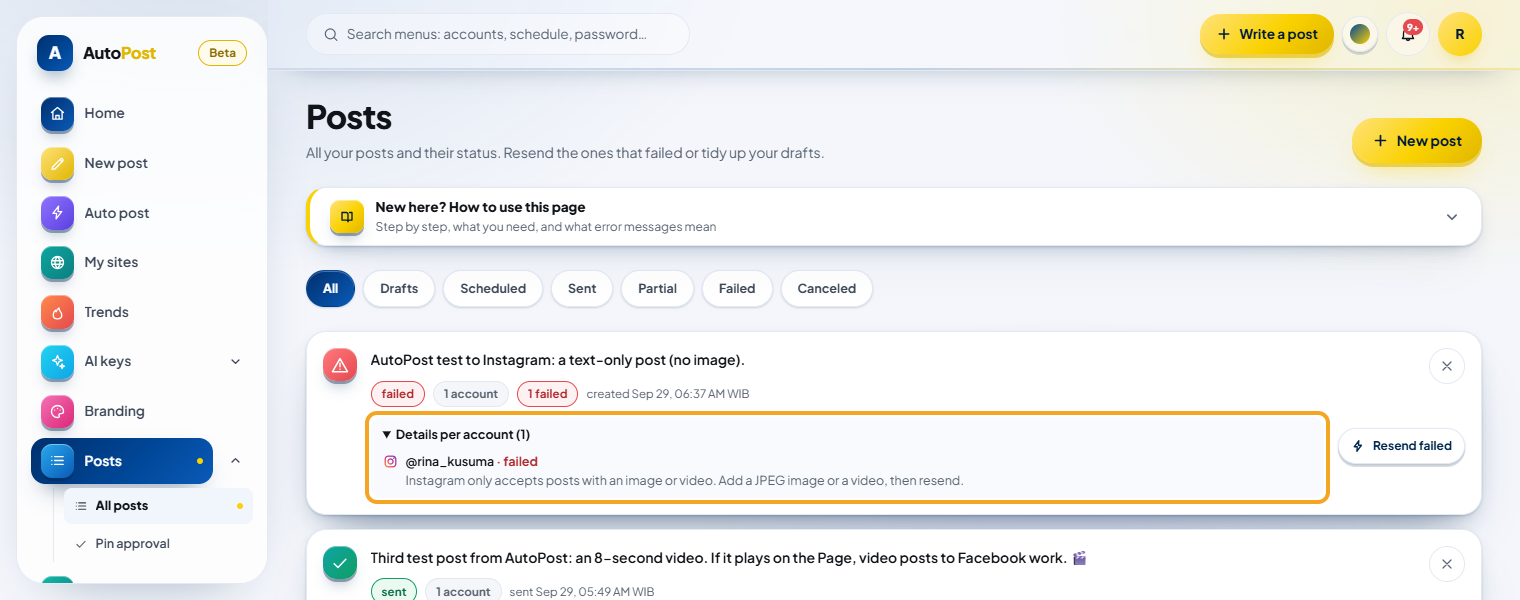Screen dimensions: 1520x600
Task: Click 1 account tag on sent post
Action: coord(463,592)
